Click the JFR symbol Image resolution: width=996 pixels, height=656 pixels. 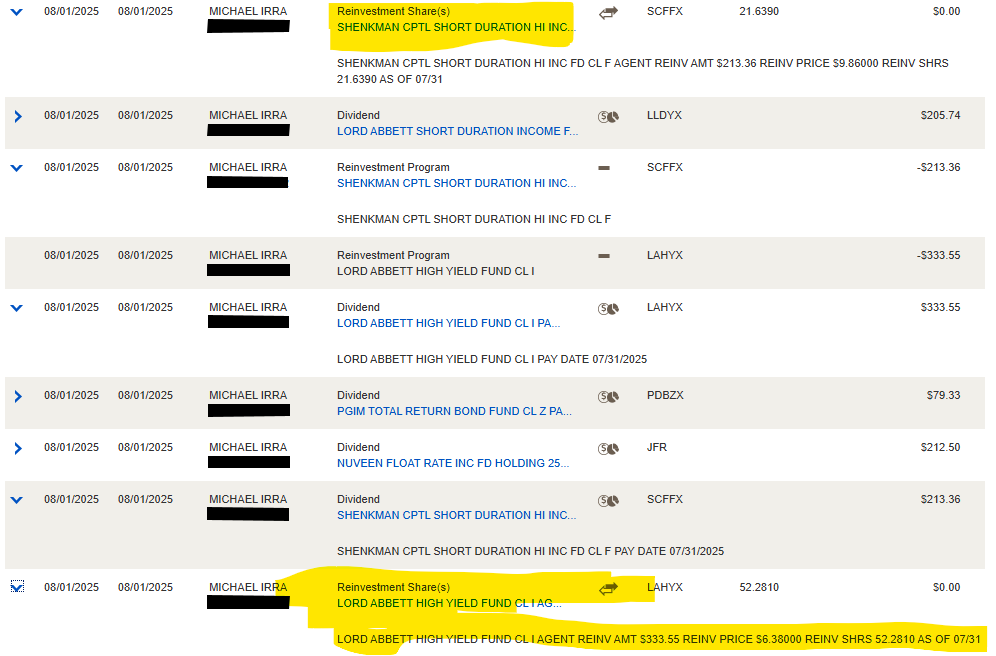pyautogui.click(x=657, y=448)
